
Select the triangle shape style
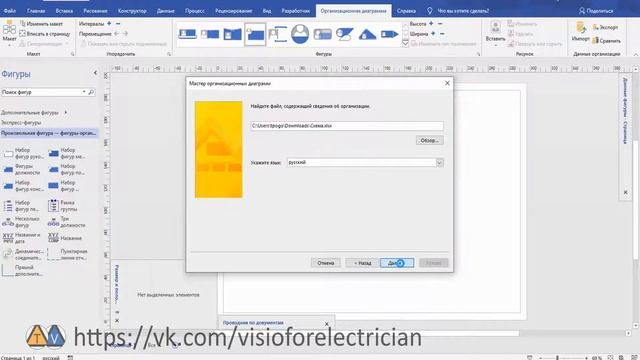point(367,34)
